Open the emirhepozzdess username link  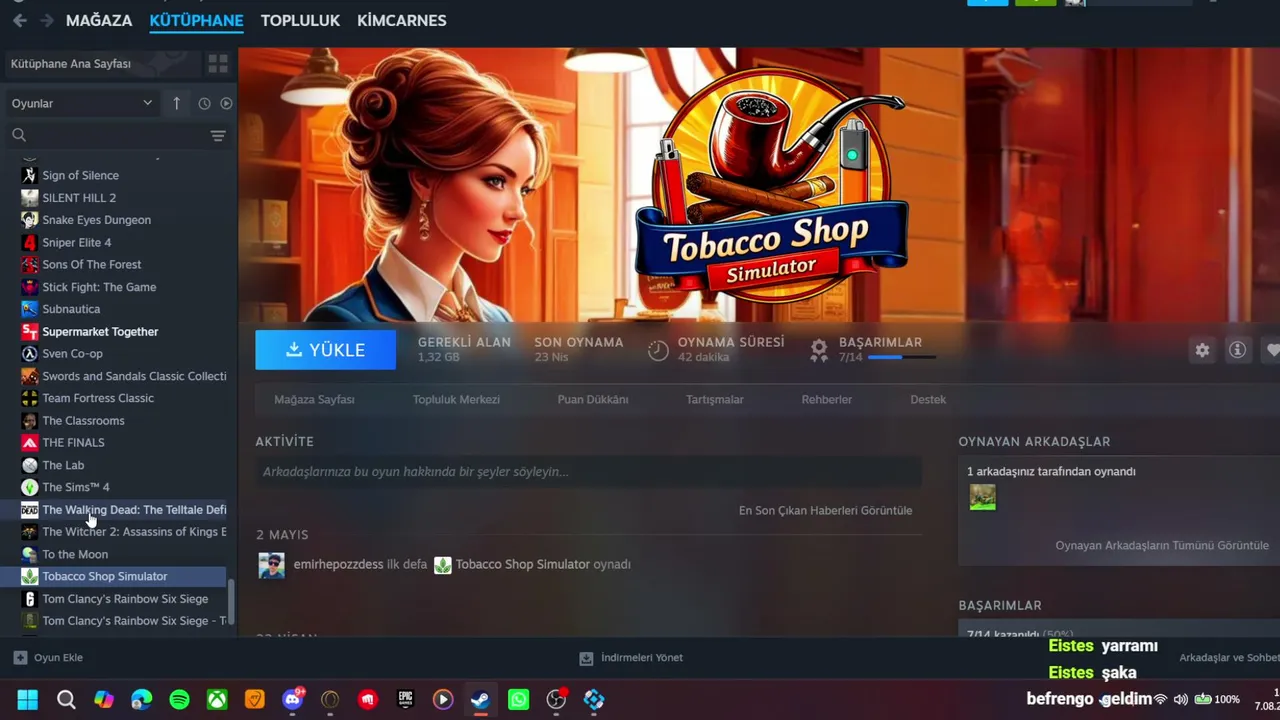point(339,564)
